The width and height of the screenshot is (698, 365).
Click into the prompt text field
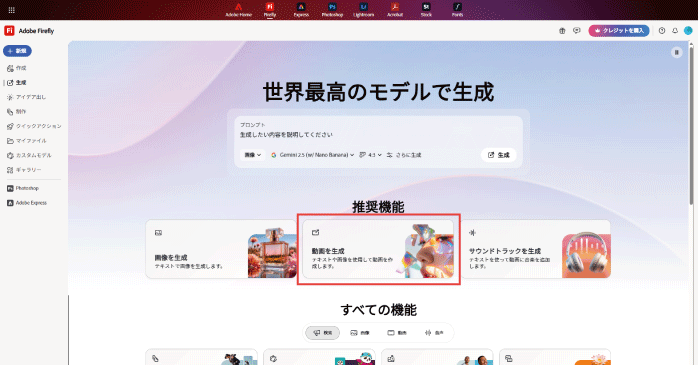[x=378, y=134]
